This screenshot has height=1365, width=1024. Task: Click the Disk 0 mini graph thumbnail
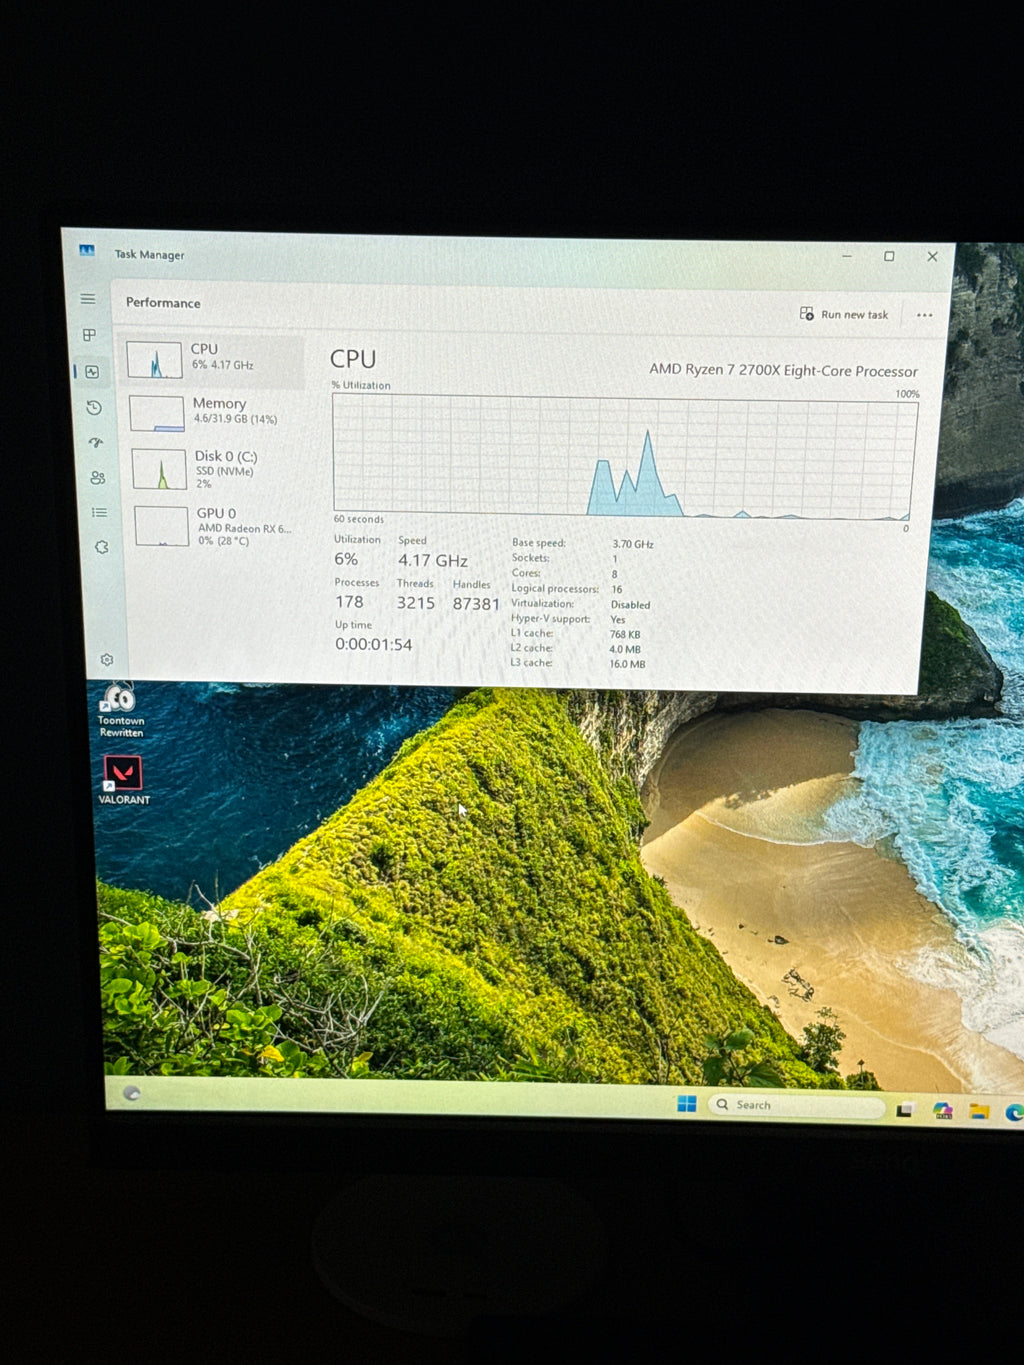tap(159, 469)
